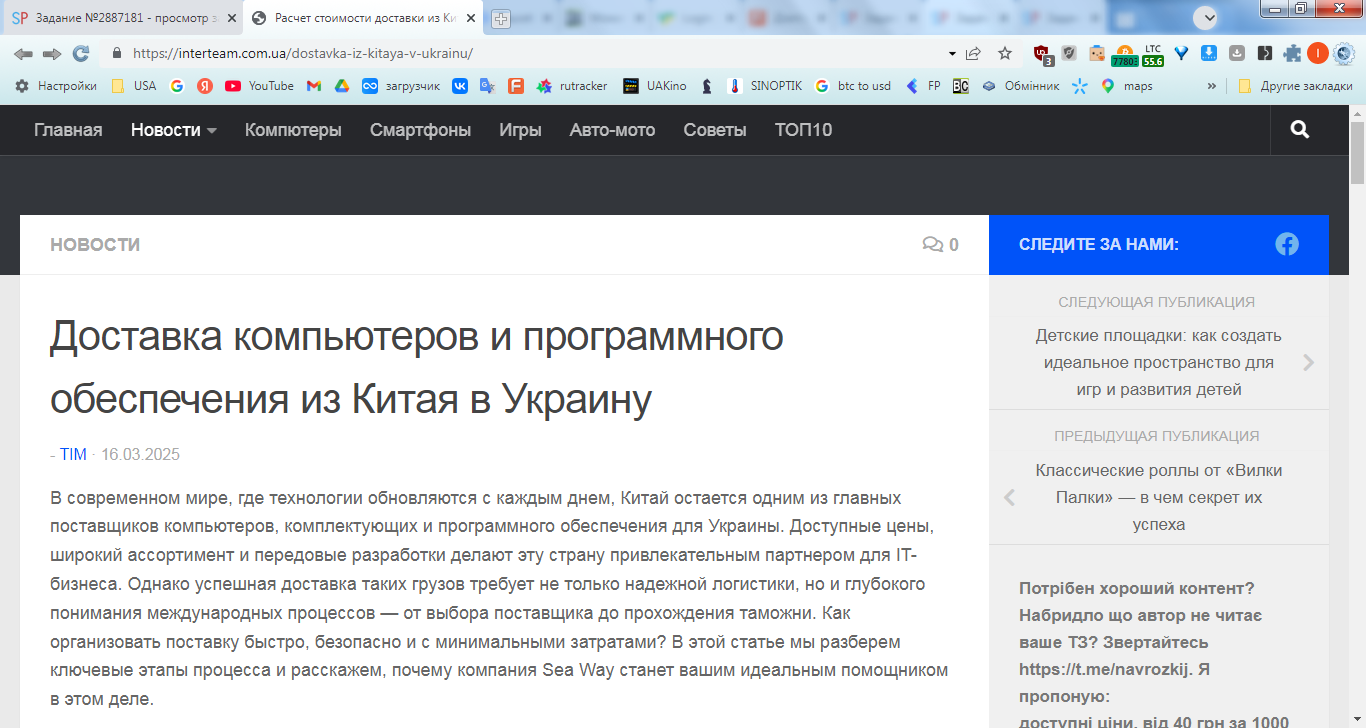Open the Смартфоны menu item

coord(421,130)
